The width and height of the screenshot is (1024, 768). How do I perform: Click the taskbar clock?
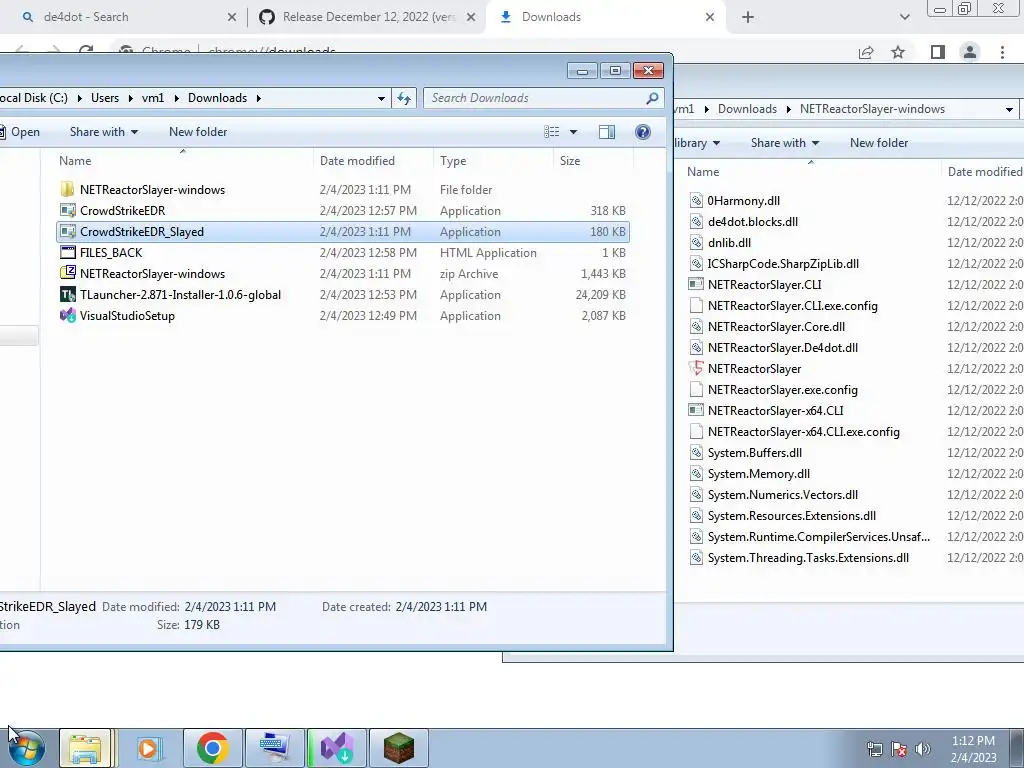973,749
